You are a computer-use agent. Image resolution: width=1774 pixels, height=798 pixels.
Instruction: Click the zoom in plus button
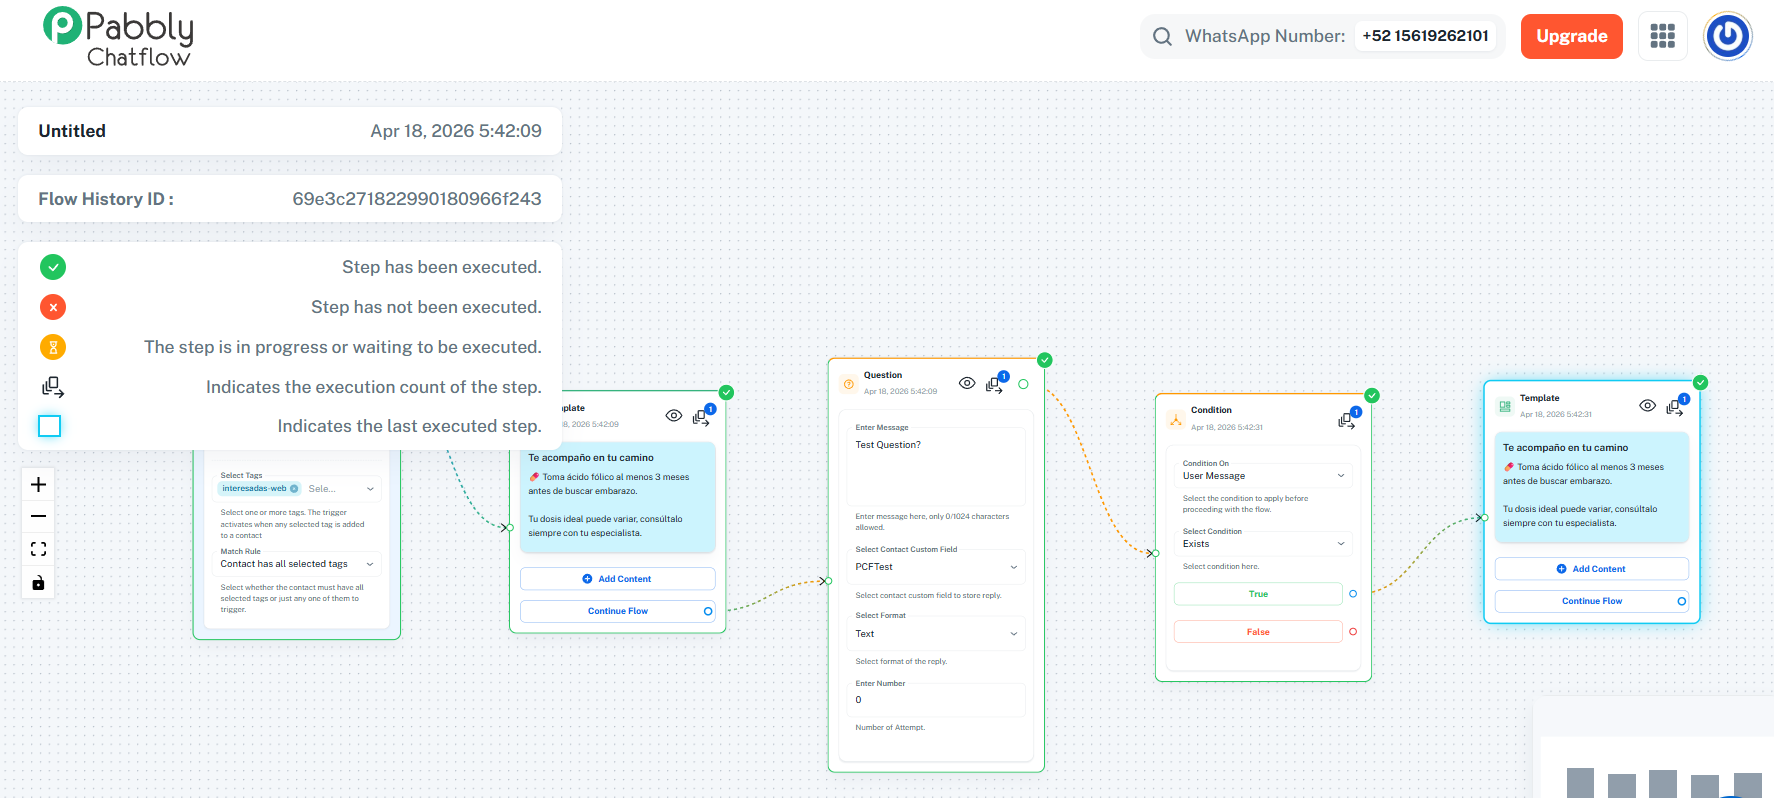coord(38,485)
